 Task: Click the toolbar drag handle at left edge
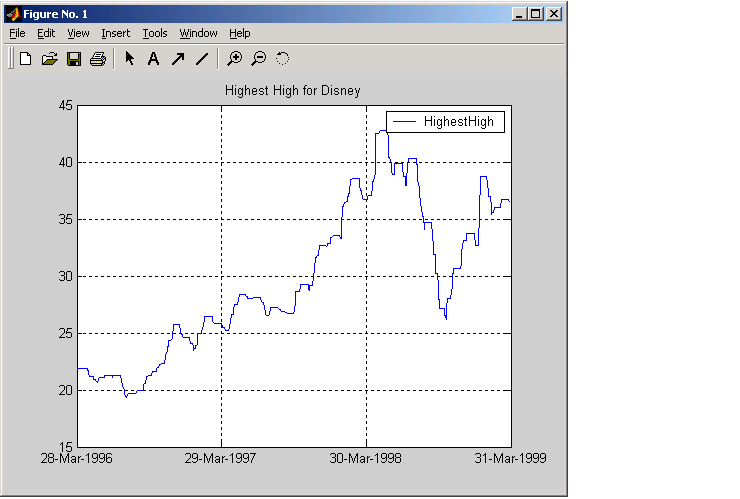pyautogui.click(x=11, y=59)
